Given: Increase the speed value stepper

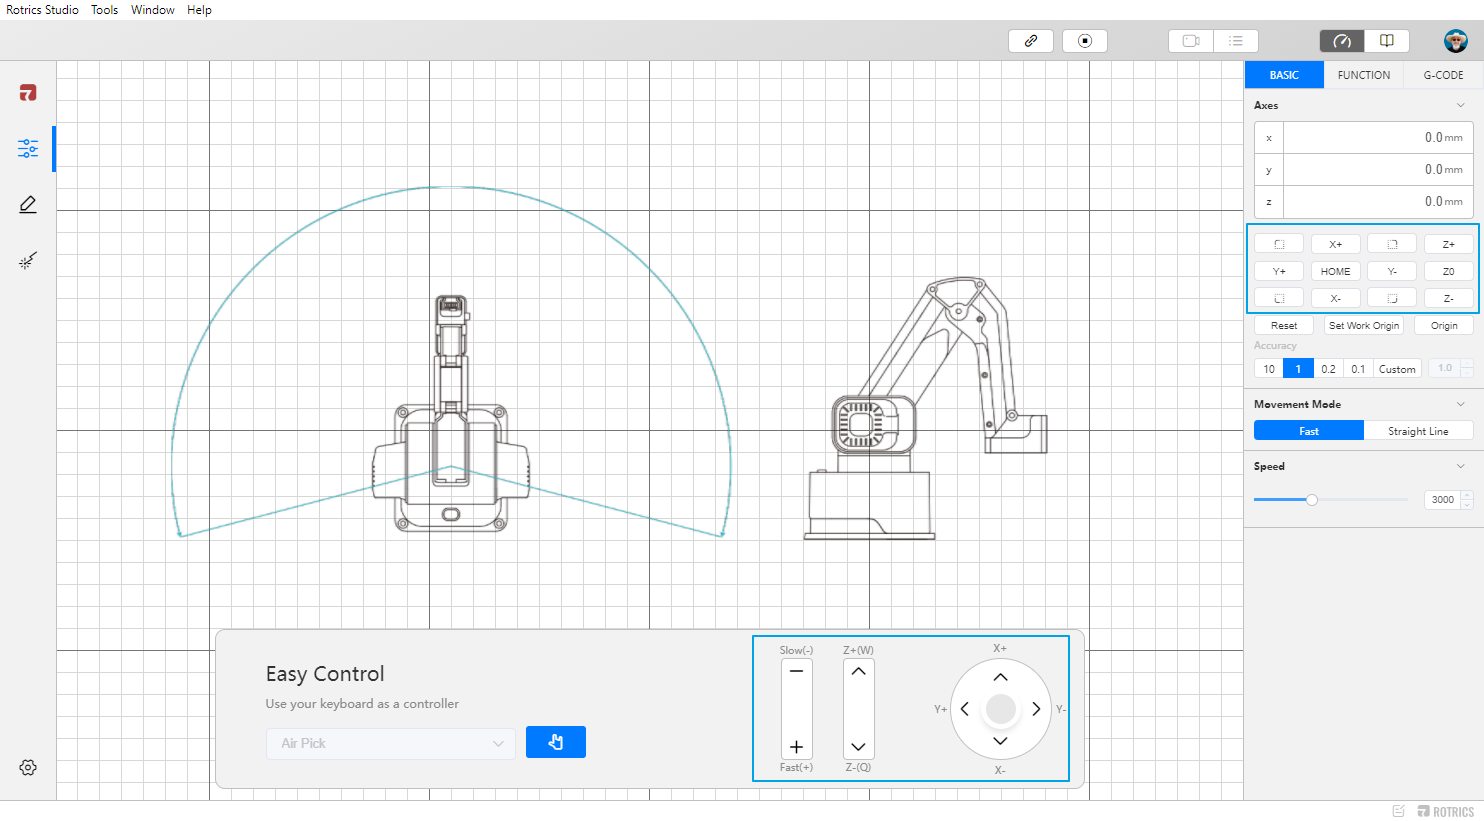Looking at the screenshot, I should (1467, 495).
